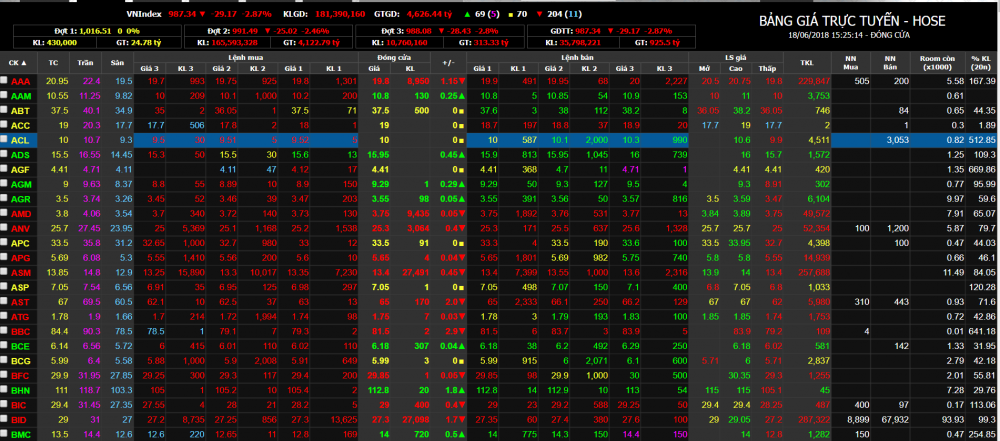Tick the checkbox next to AAA
The height and width of the screenshot is (441, 1000).
pos(5,80)
